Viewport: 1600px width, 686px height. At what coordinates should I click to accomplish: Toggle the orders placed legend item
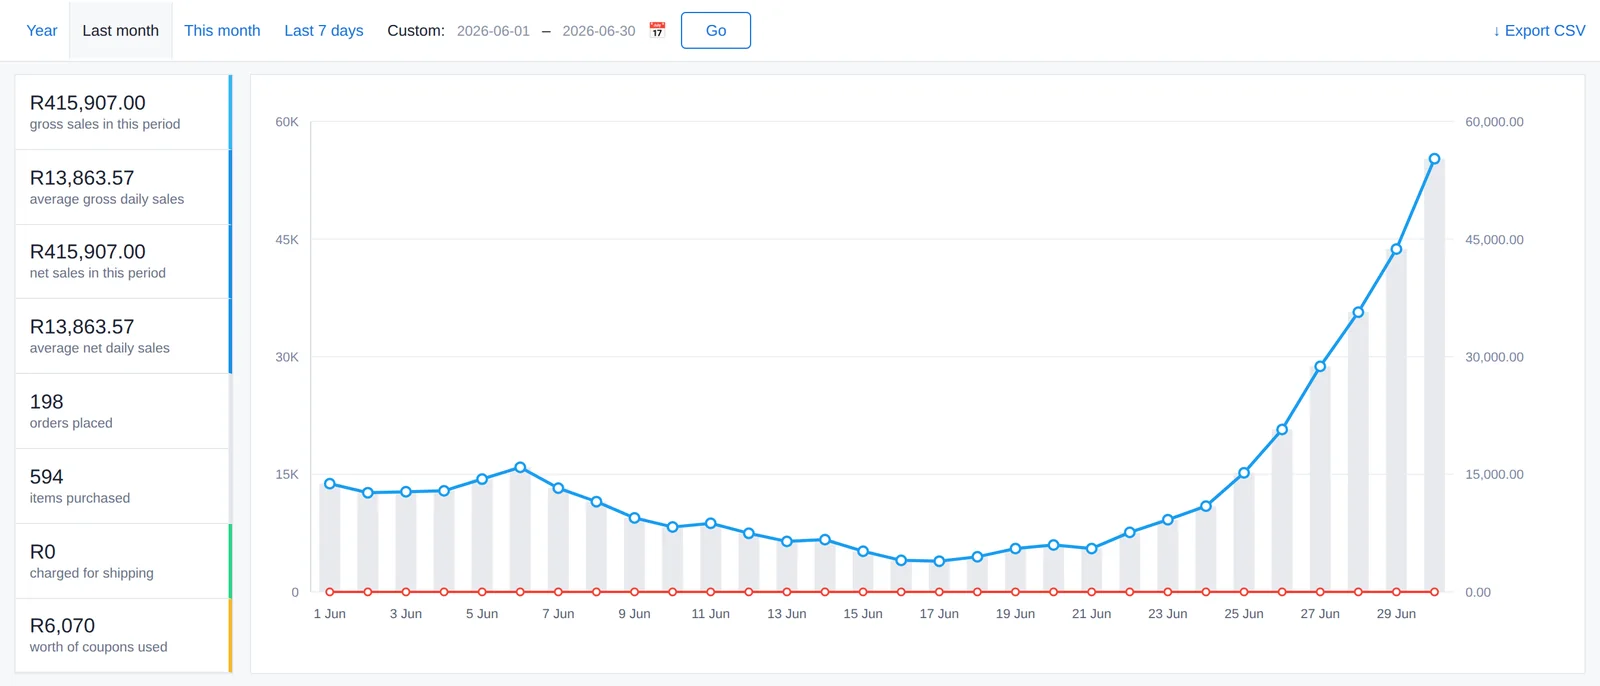tap(123, 411)
